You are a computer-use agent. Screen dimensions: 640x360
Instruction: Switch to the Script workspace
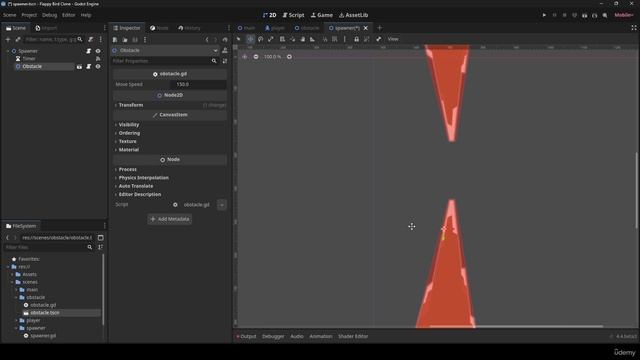pyautogui.click(x=293, y=15)
